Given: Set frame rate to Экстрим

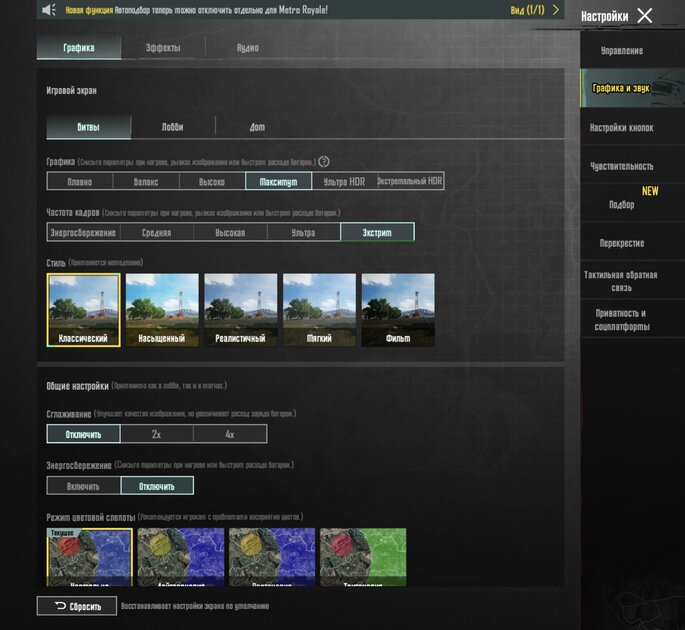Looking at the screenshot, I should (x=377, y=232).
